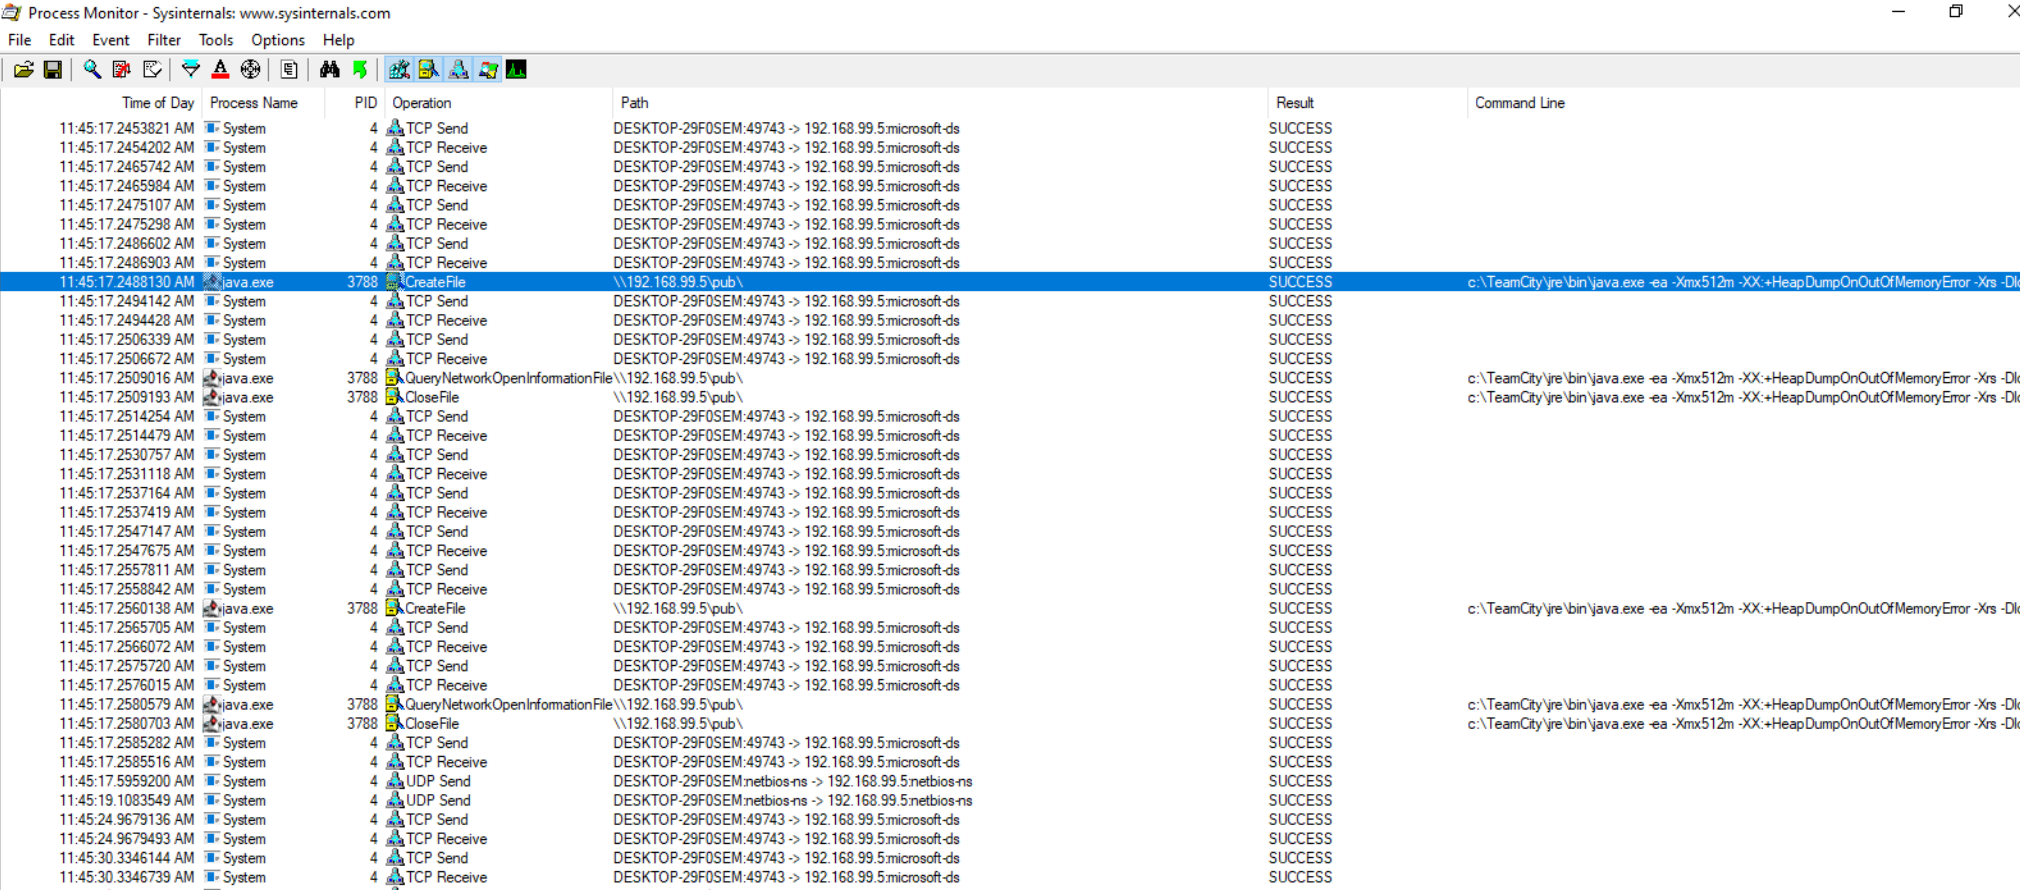This screenshot has width=2020, height=890.
Task: Select the 11:45:17.2453821 TCP Send row
Action: pyautogui.click(x=1010, y=128)
